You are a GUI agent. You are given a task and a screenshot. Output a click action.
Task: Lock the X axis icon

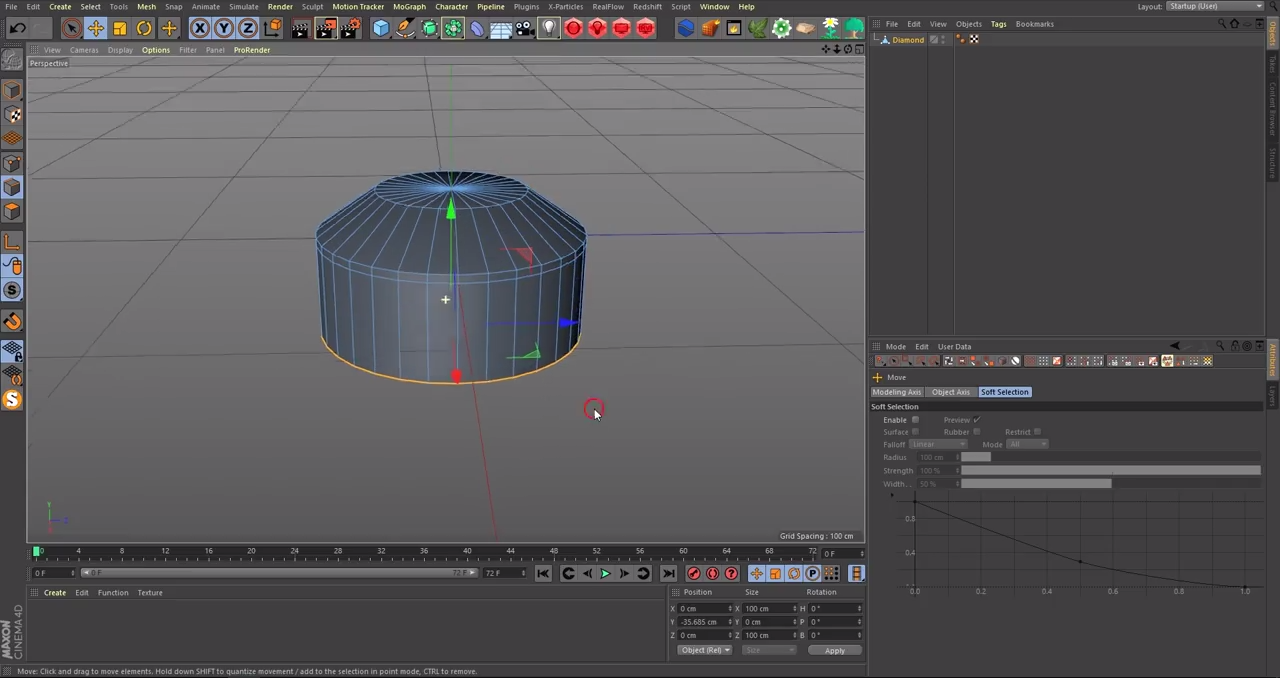[199, 28]
